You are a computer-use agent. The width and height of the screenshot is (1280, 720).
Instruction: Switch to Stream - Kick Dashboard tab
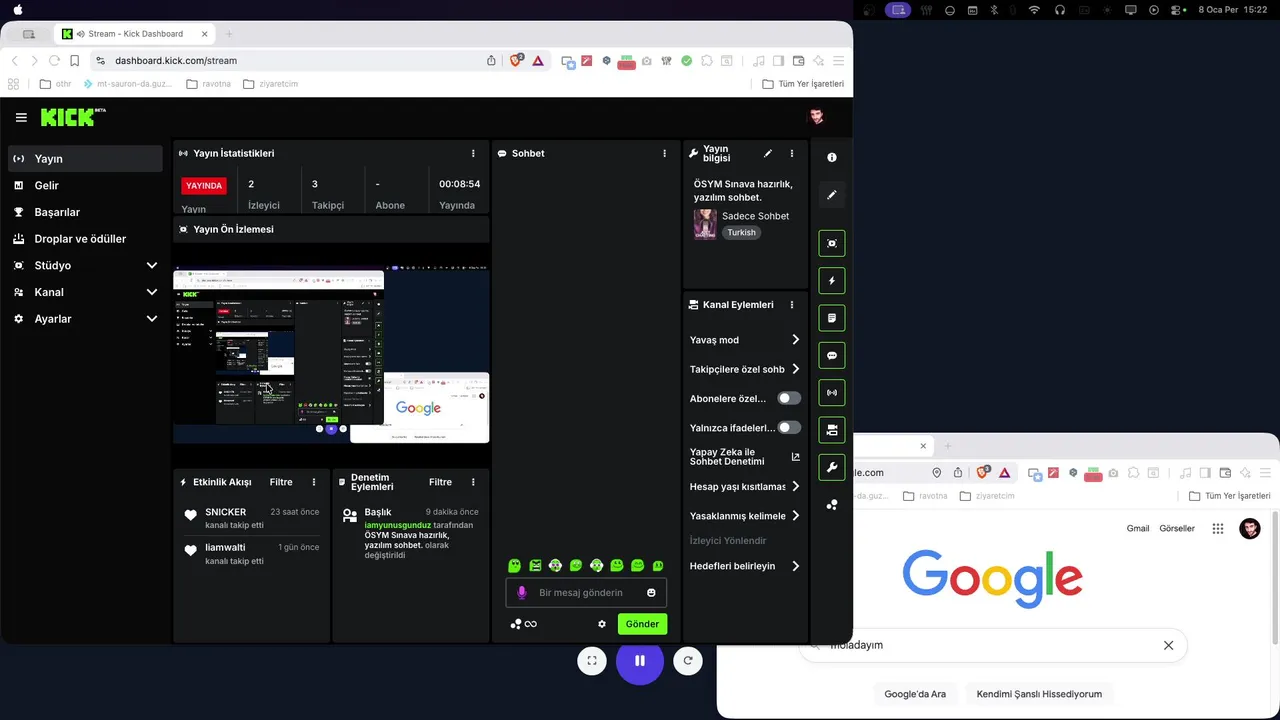click(x=135, y=33)
